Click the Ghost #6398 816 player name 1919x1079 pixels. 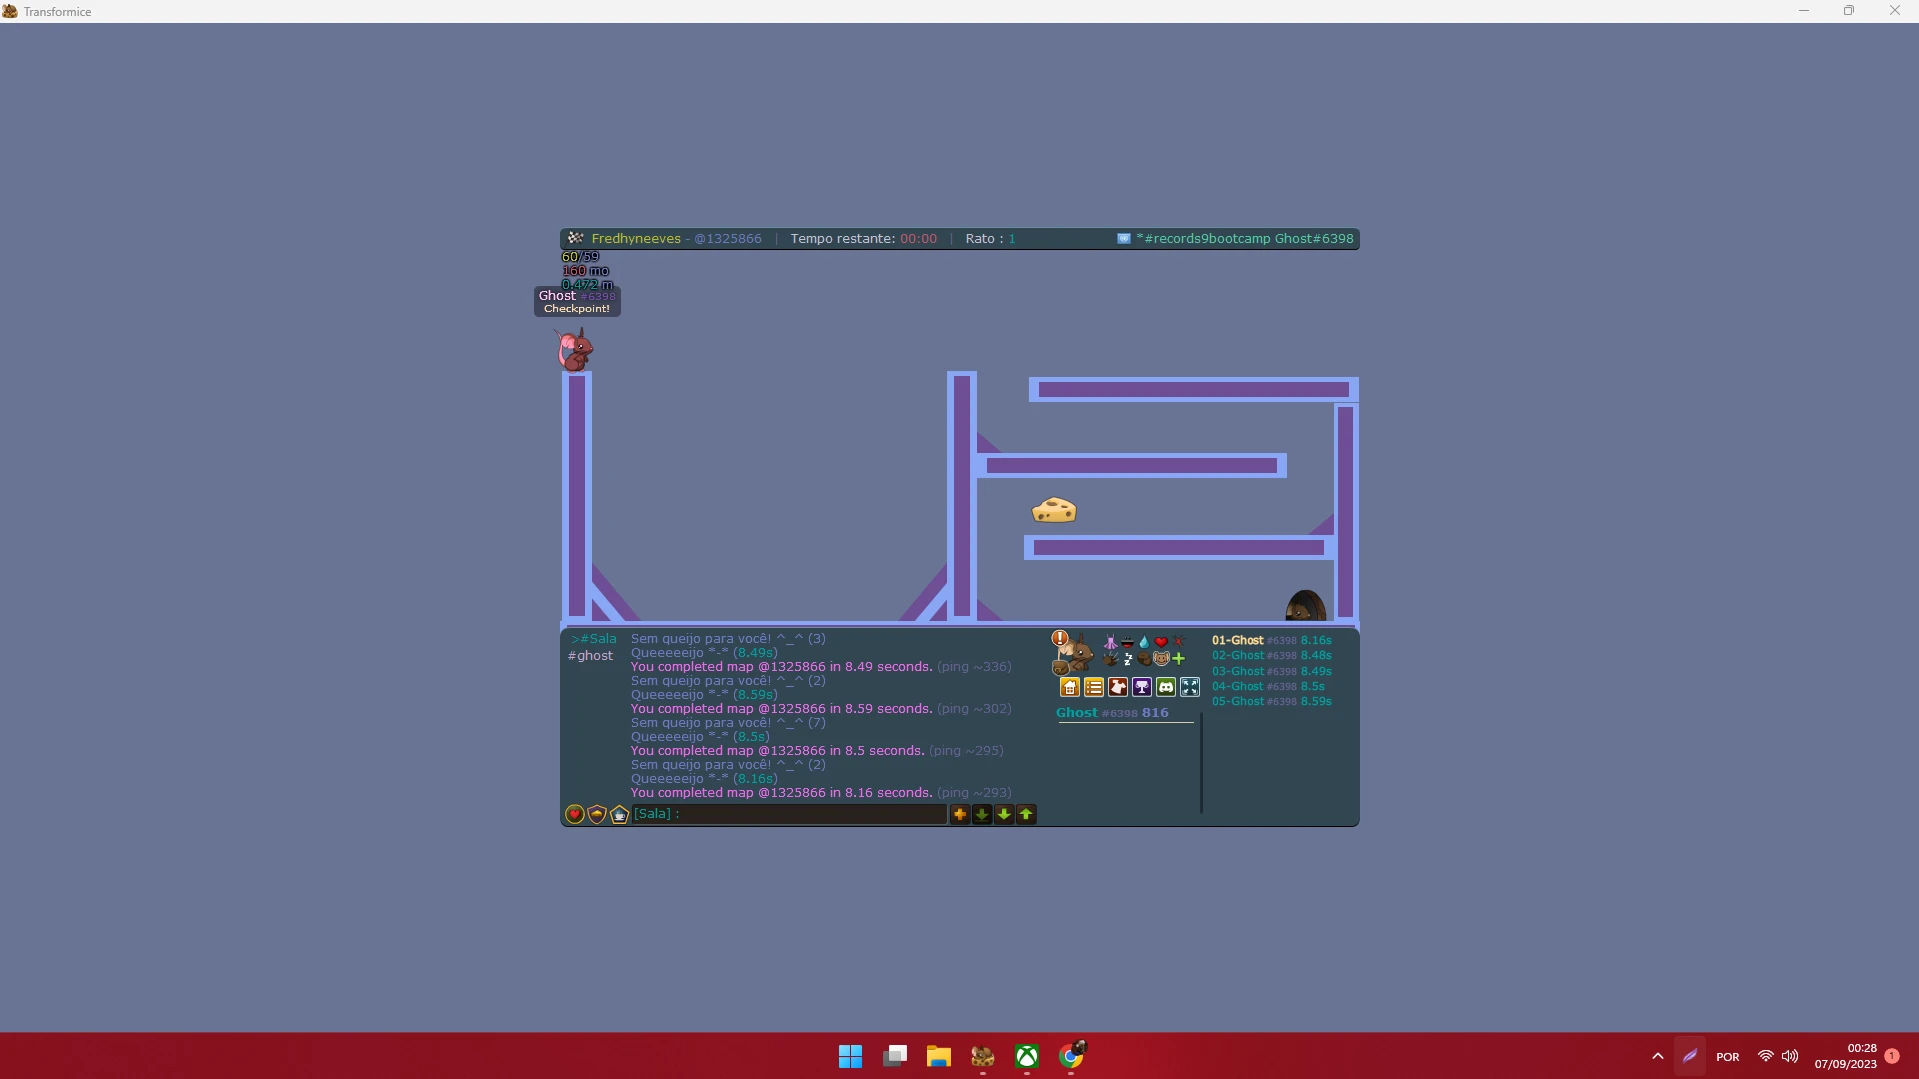(x=1112, y=713)
